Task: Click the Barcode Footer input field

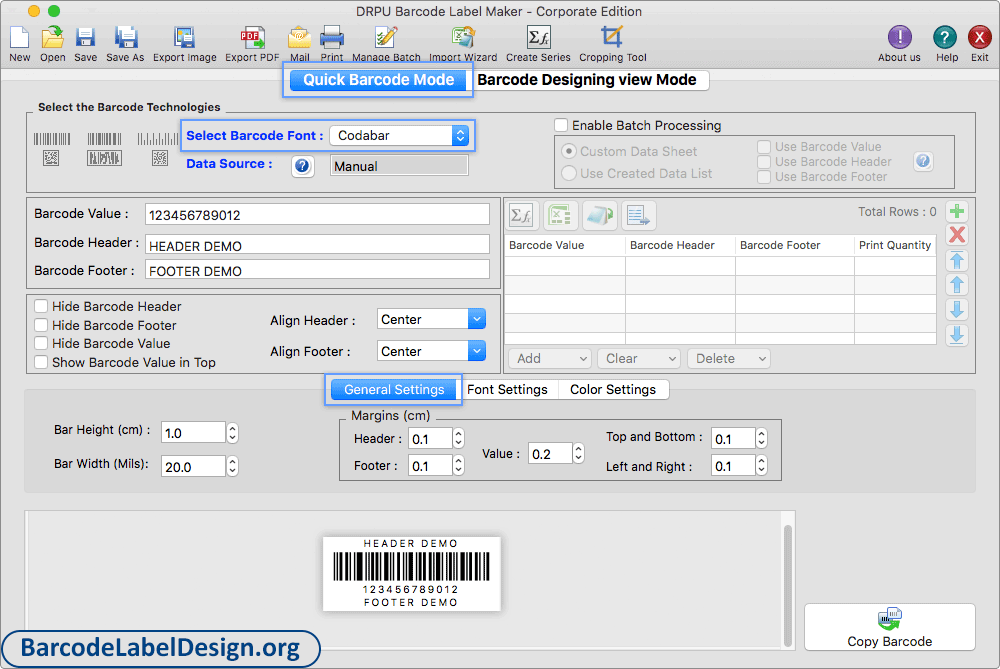Action: (318, 270)
